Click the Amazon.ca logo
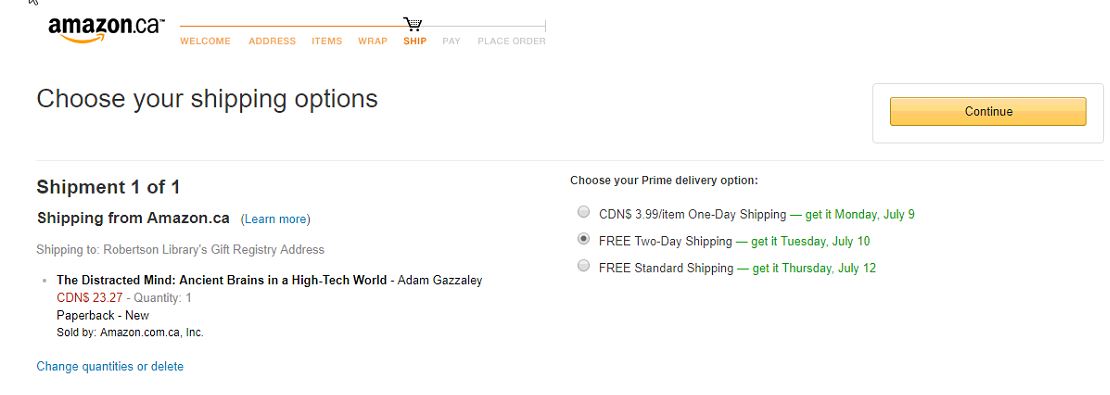The image size is (1110, 395). [106, 29]
